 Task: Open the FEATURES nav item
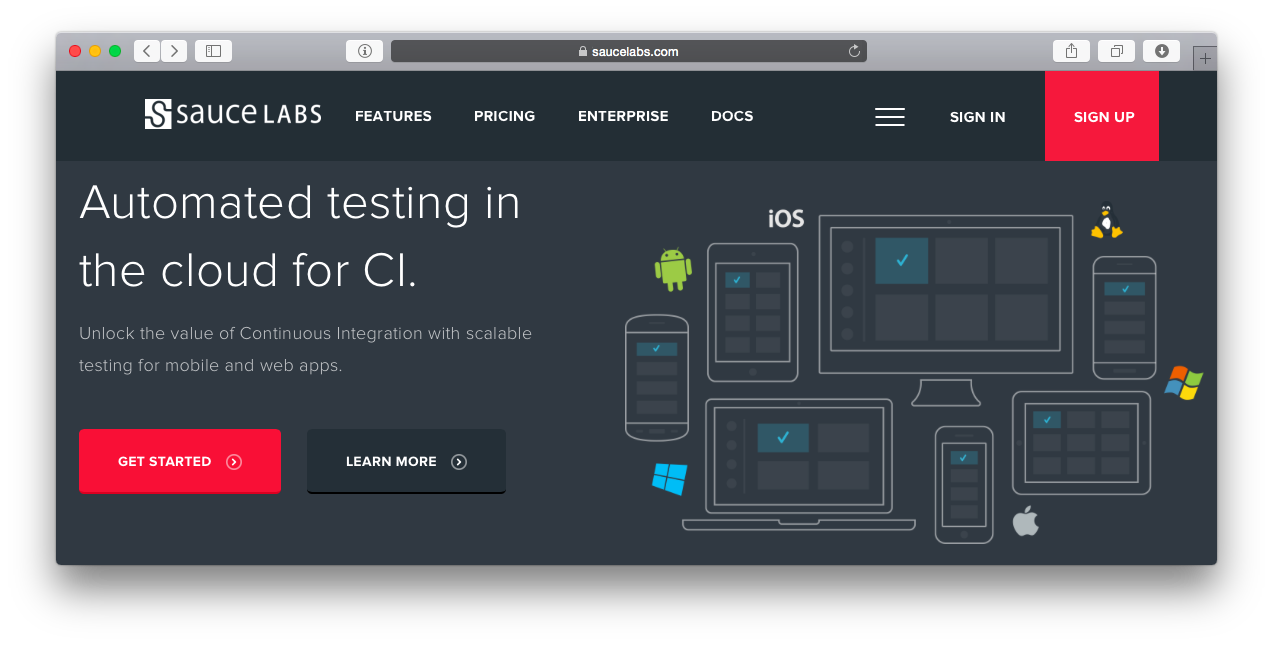pos(393,116)
